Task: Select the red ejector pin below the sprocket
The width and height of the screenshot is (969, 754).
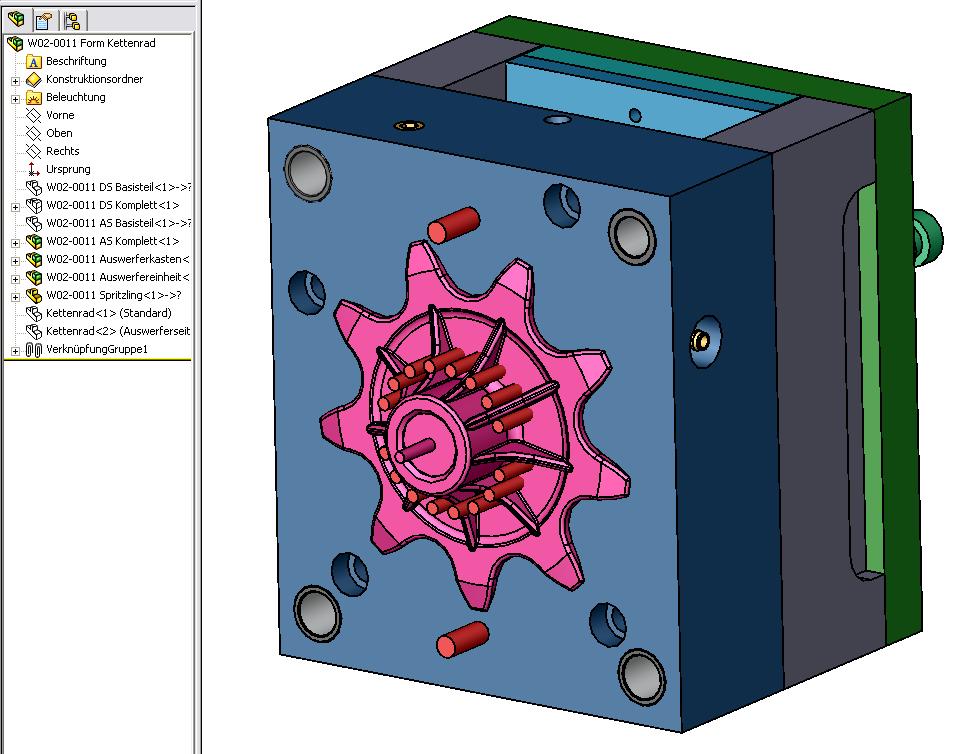Action: click(x=462, y=639)
